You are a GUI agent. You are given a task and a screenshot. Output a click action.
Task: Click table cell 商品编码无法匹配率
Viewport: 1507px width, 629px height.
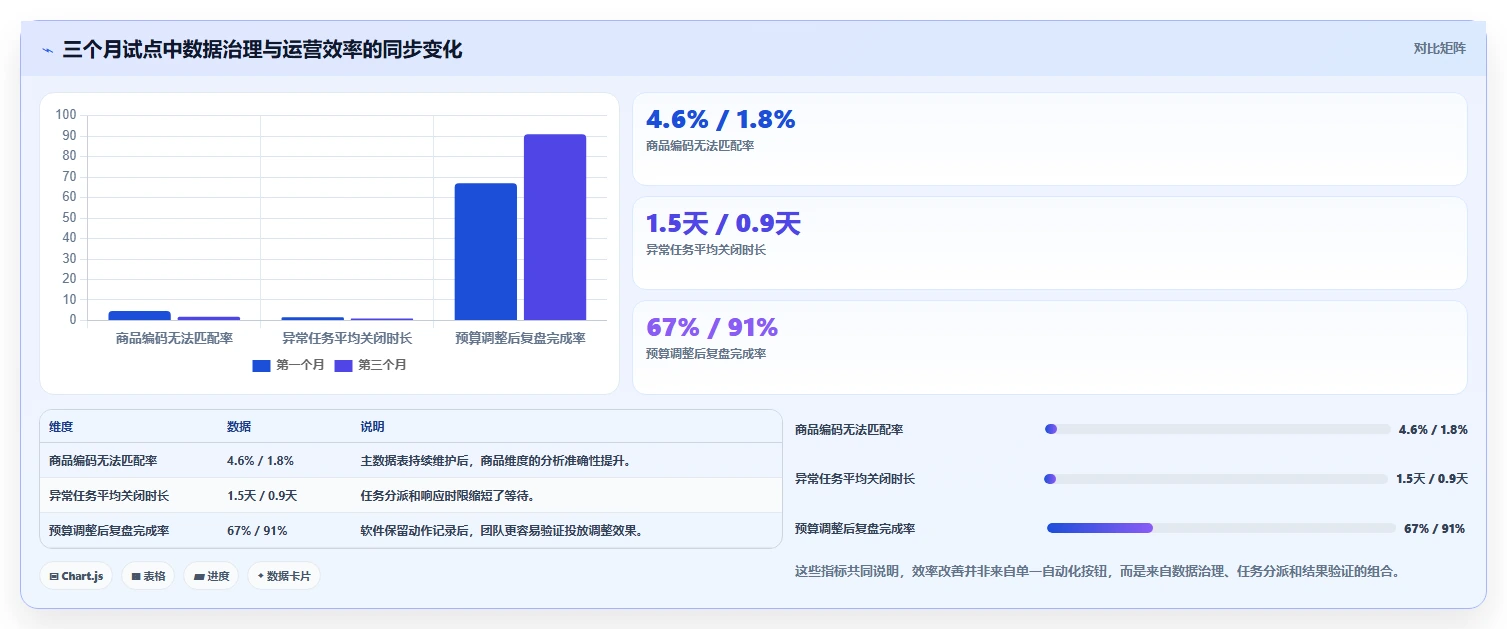(103, 461)
